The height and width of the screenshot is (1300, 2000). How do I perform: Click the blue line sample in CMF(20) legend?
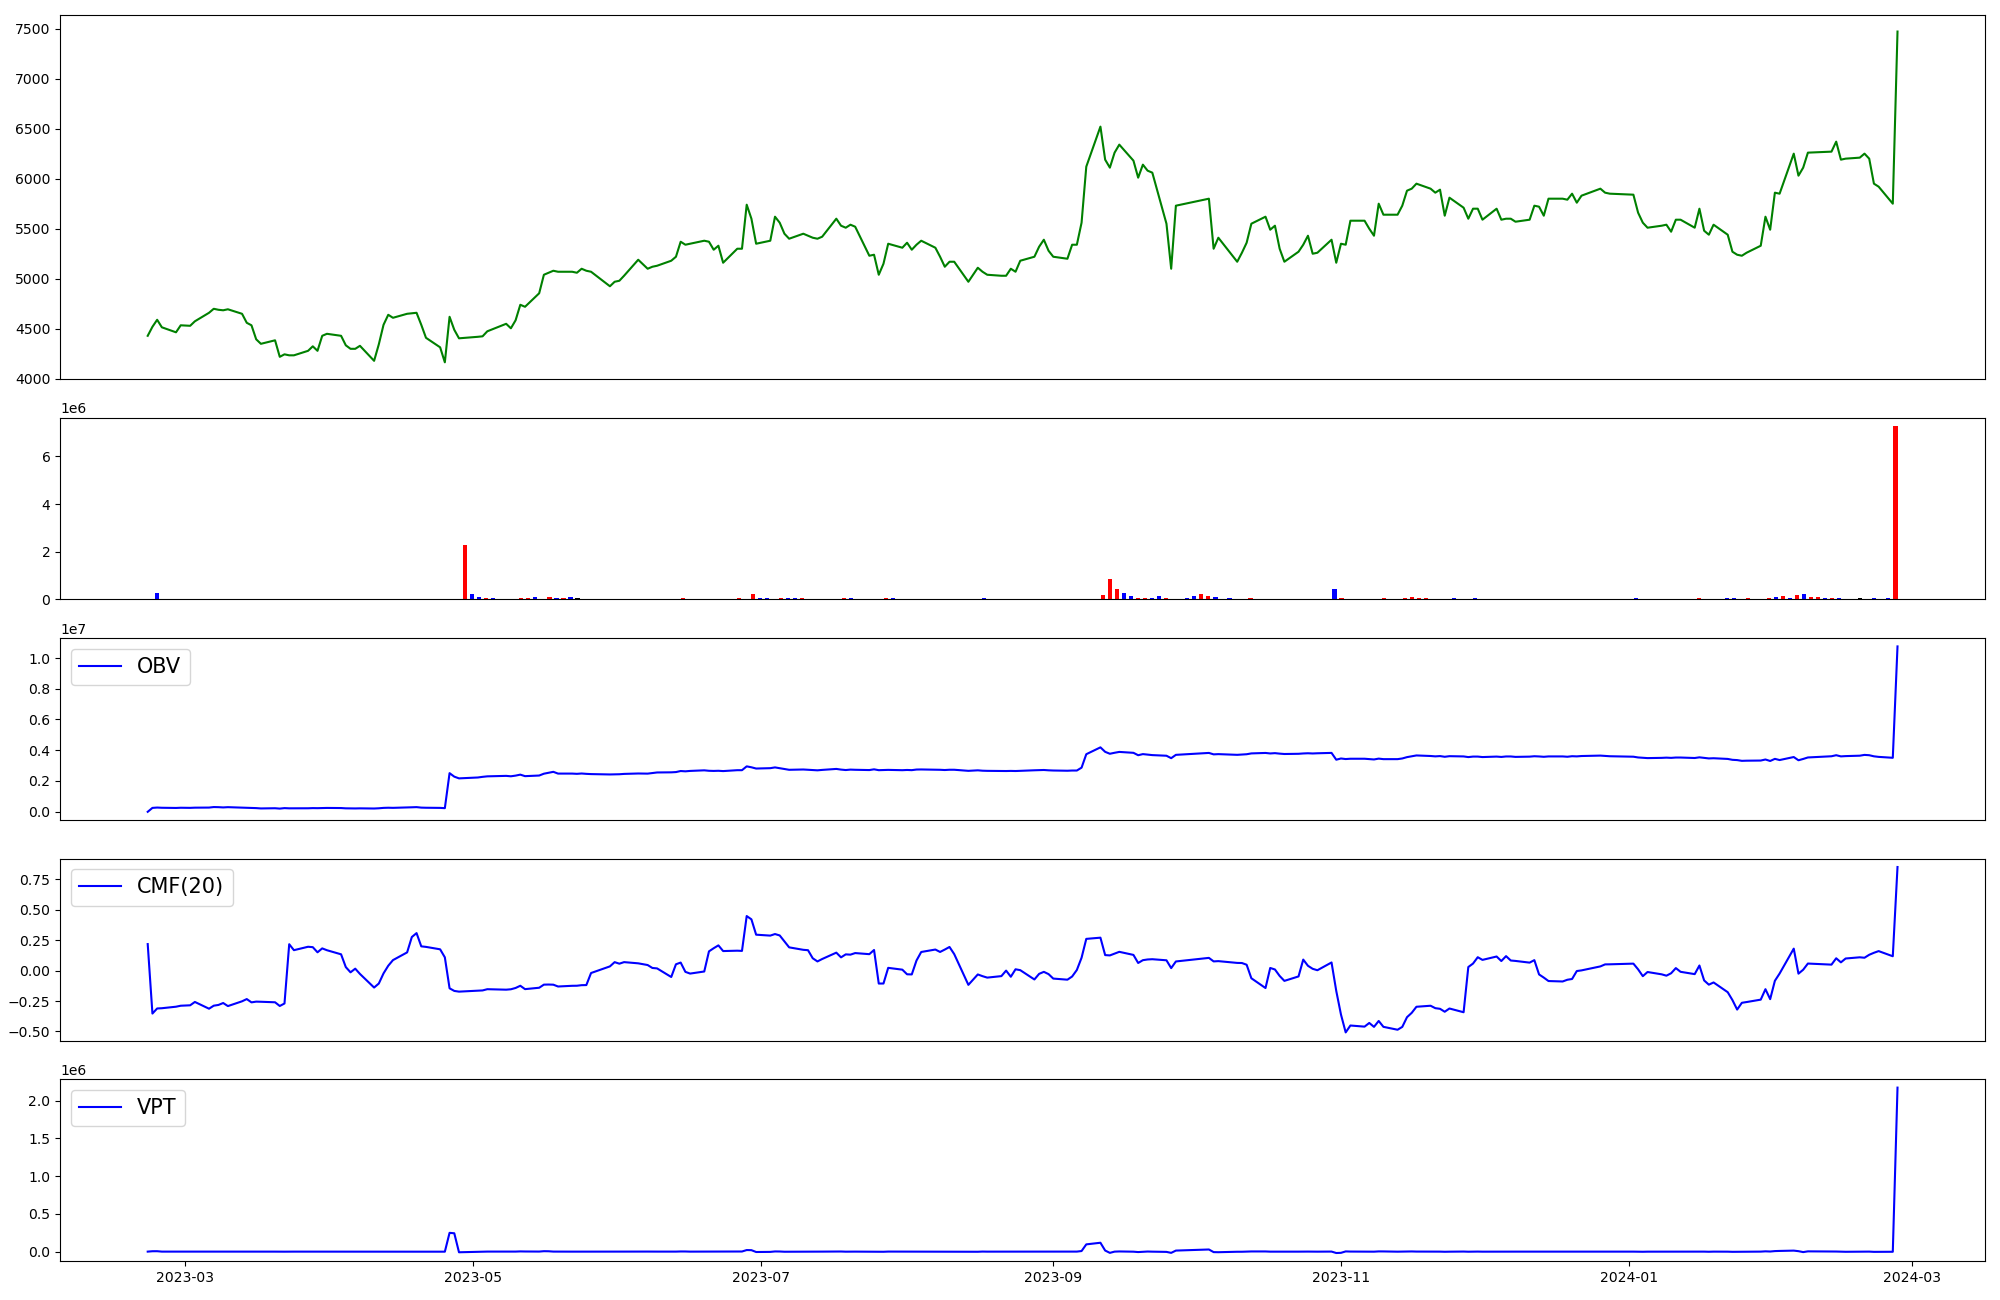(x=100, y=887)
